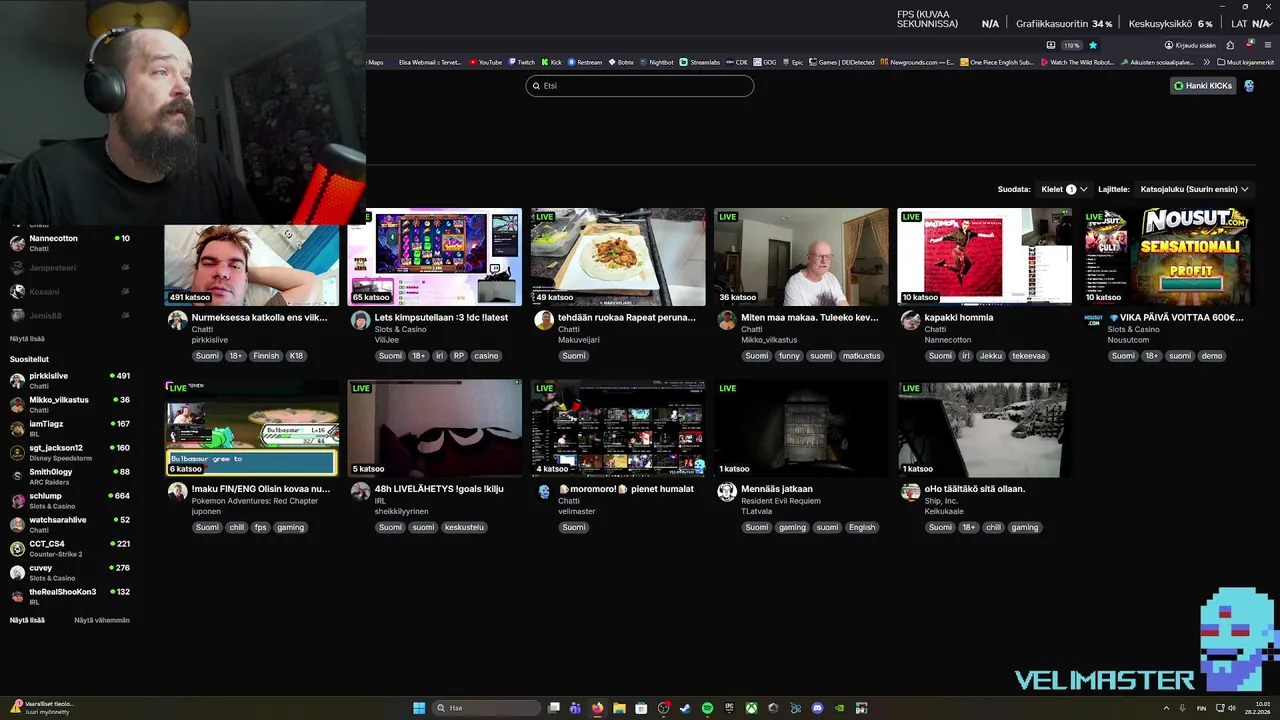Click the taskbar Hae search box
Image resolution: width=1280 pixels, height=720 pixels.
pyautogui.click(x=487, y=708)
